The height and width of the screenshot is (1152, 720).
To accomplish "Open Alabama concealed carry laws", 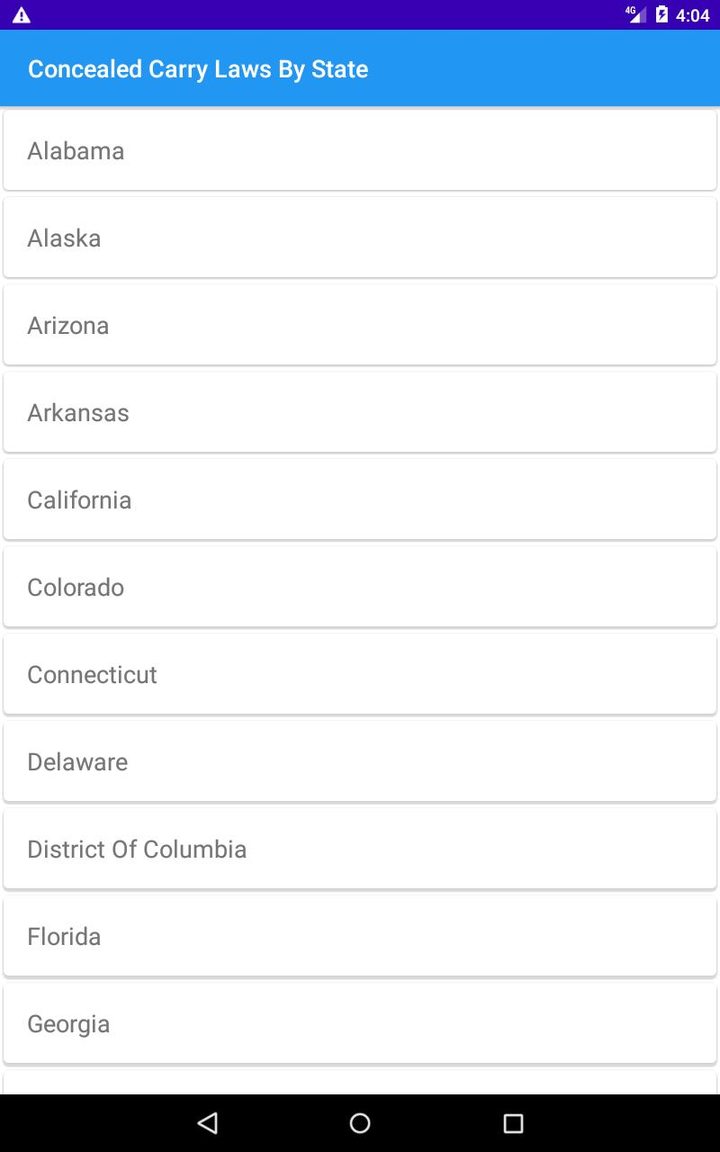I will click(360, 151).
